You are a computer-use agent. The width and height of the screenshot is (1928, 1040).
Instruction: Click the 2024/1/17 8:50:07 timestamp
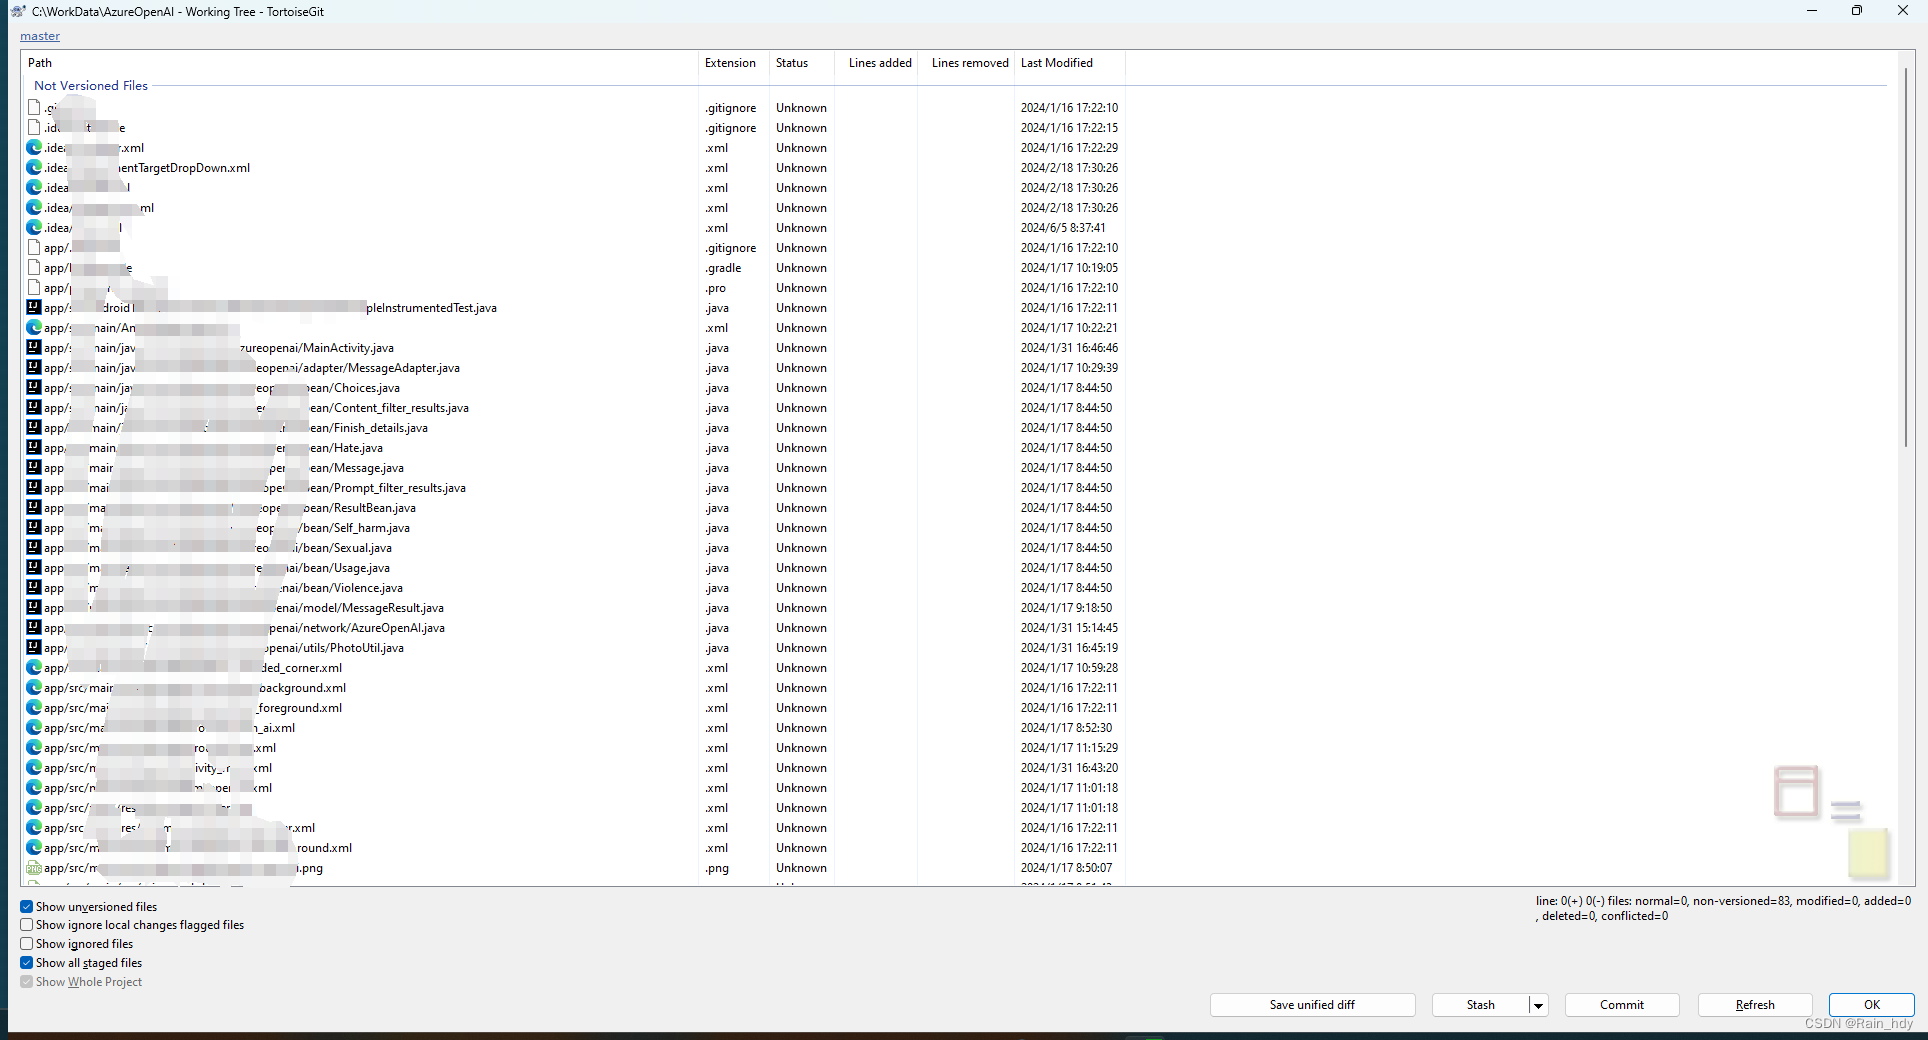(x=1066, y=868)
